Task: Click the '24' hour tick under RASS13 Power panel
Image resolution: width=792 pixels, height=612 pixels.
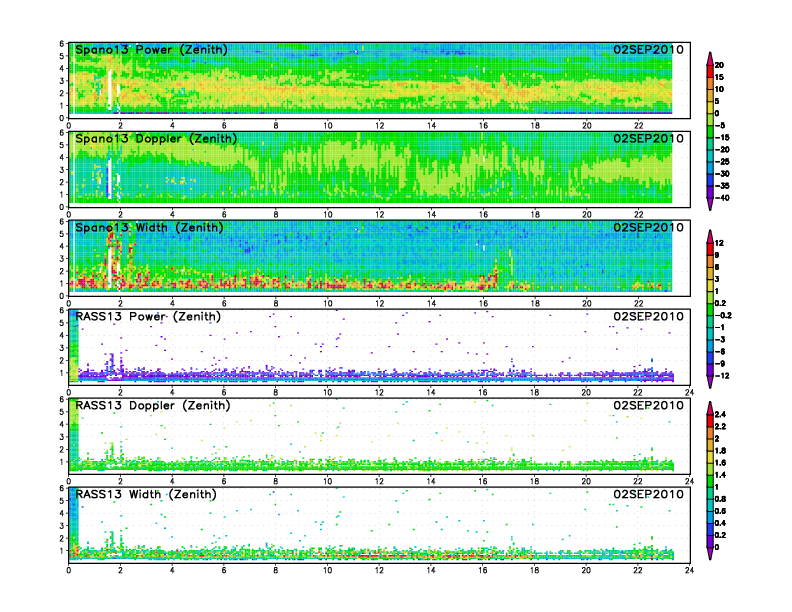Action: [x=689, y=392]
